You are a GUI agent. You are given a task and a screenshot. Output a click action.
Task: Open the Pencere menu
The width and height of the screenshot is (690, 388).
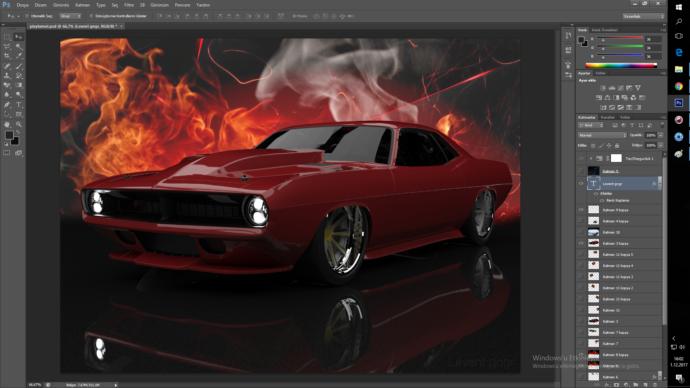(x=182, y=5)
